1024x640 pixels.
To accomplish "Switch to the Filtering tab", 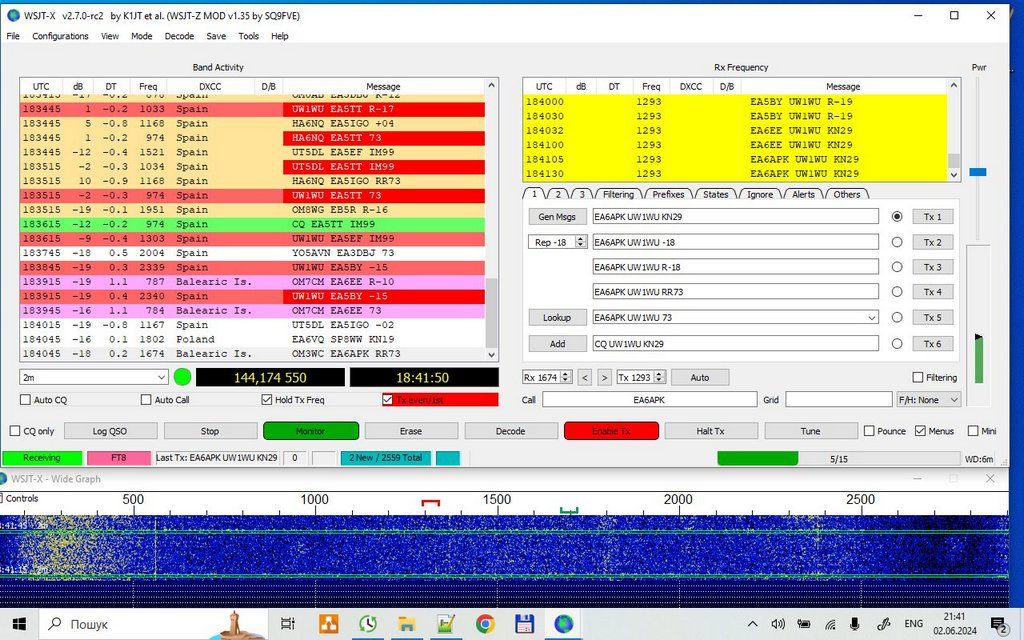I will pos(618,194).
